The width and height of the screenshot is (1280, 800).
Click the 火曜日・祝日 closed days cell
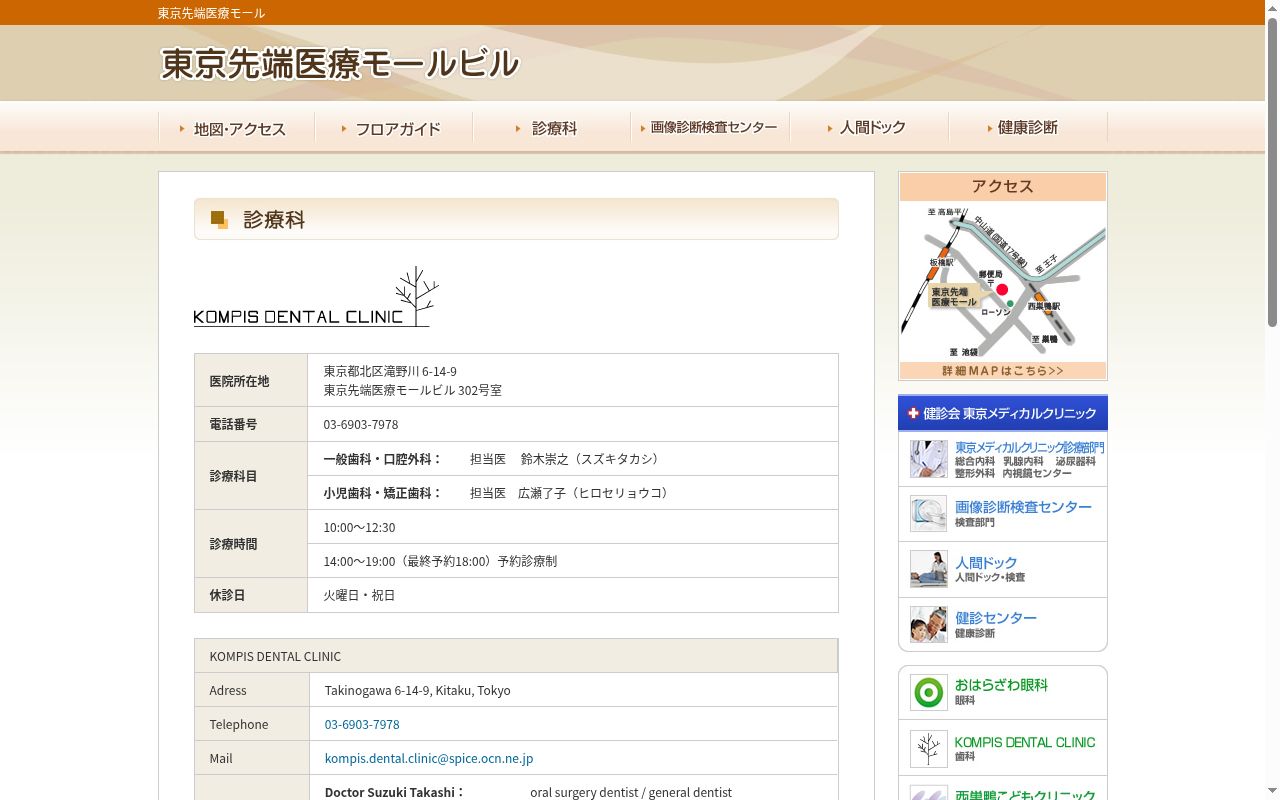pyautogui.click(x=572, y=595)
